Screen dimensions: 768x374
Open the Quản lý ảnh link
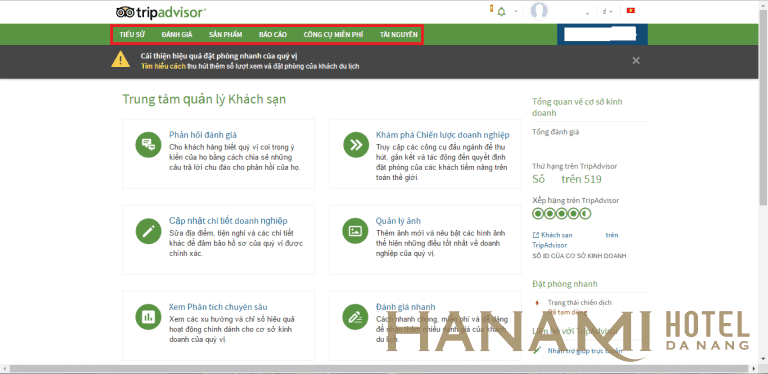398,221
